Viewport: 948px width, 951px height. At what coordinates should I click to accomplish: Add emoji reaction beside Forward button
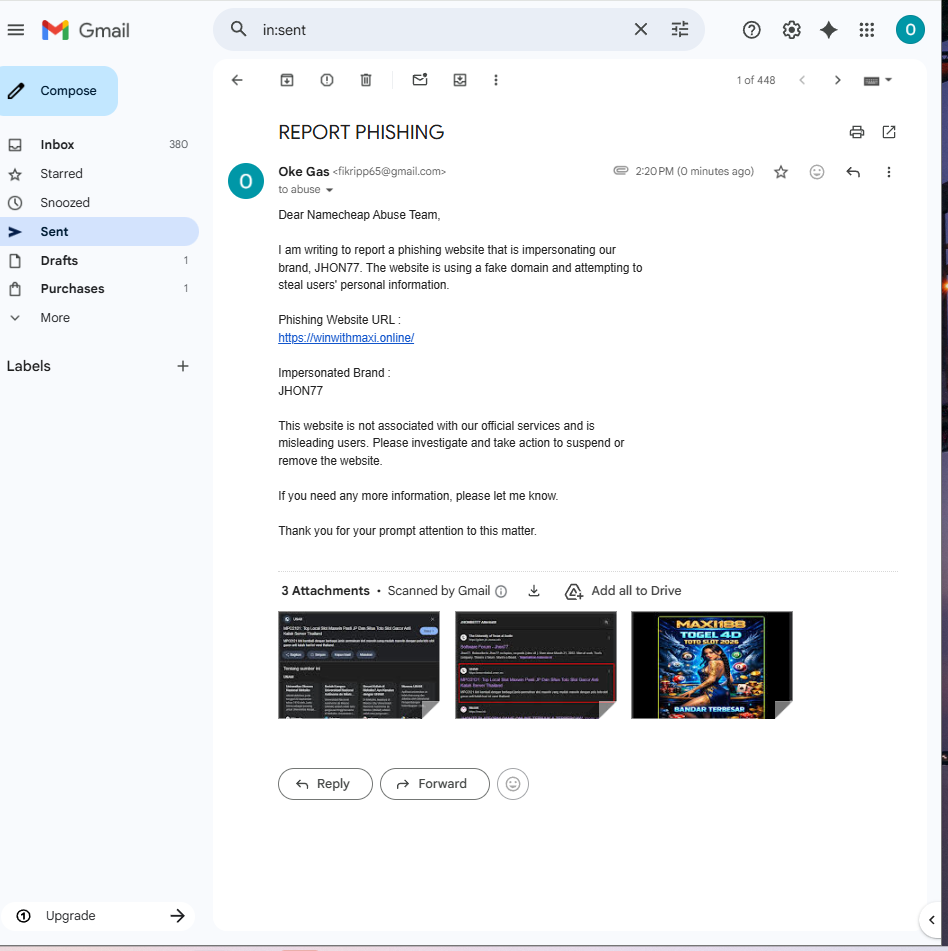pyautogui.click(x=513, y=784)
